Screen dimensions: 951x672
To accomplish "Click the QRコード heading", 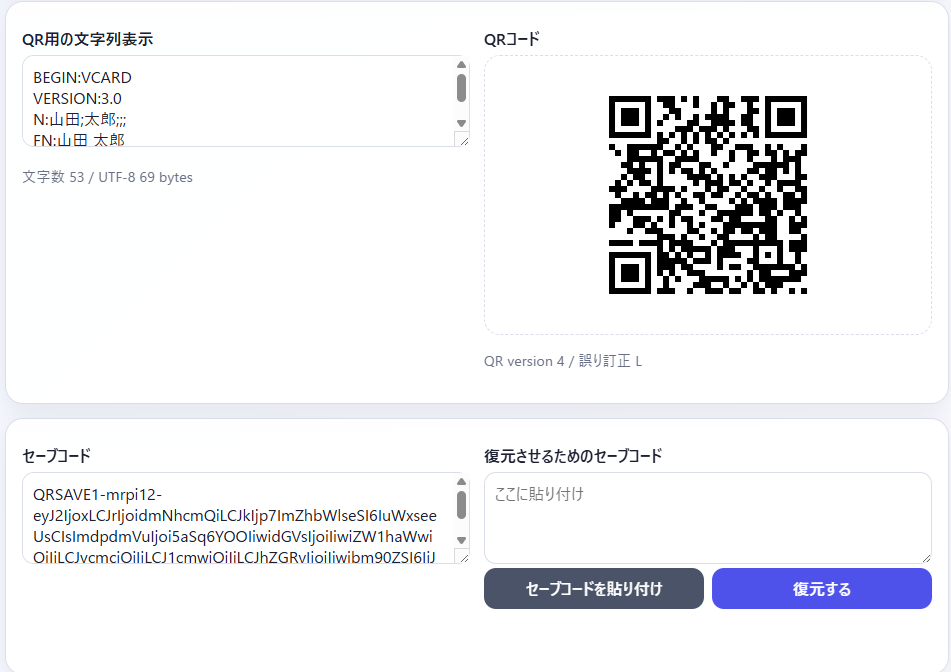I will (x=512, y=39).
